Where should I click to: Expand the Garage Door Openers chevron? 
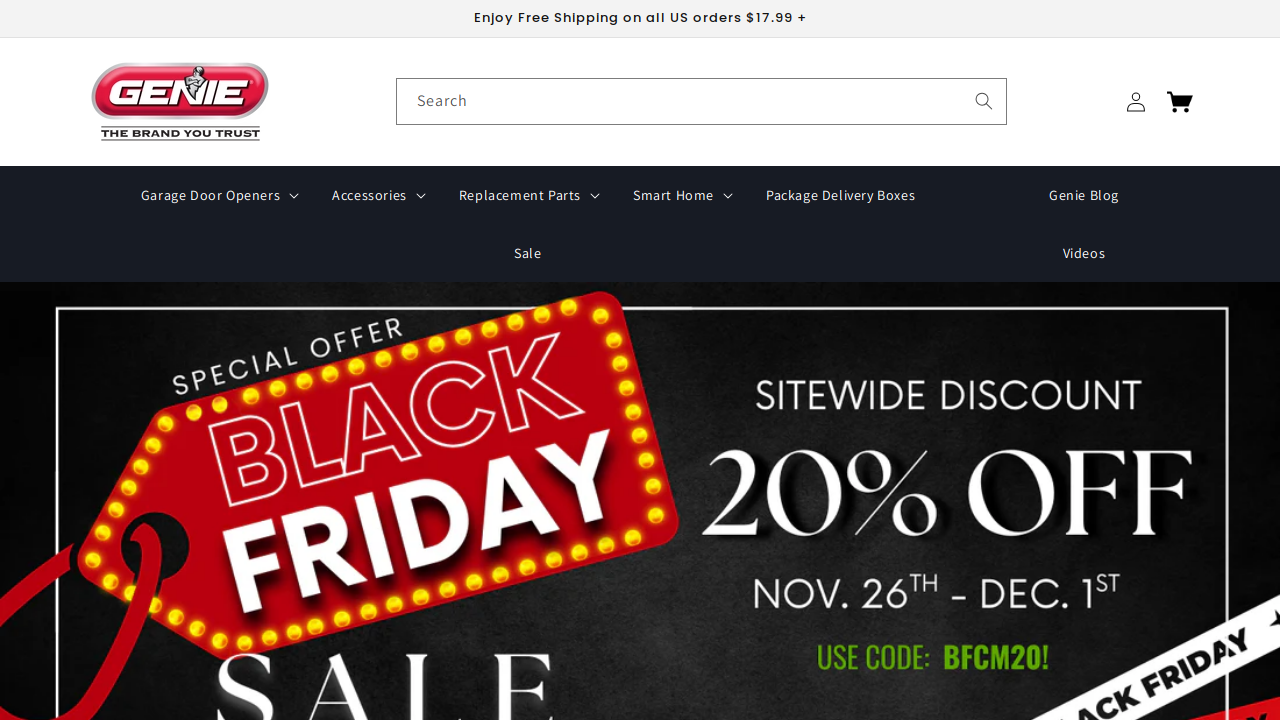(x=294, y=196)
